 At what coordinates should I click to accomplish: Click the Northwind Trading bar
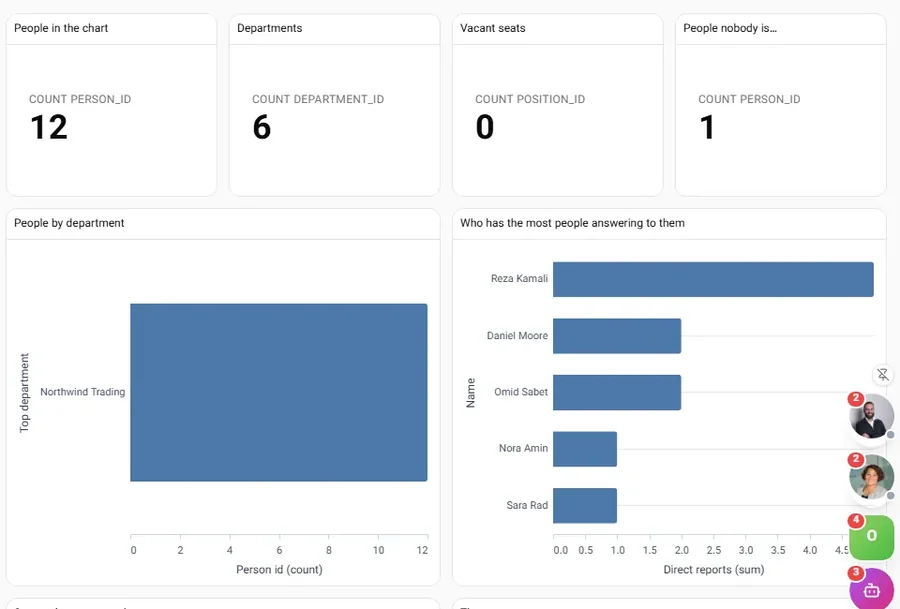[279, 393]
